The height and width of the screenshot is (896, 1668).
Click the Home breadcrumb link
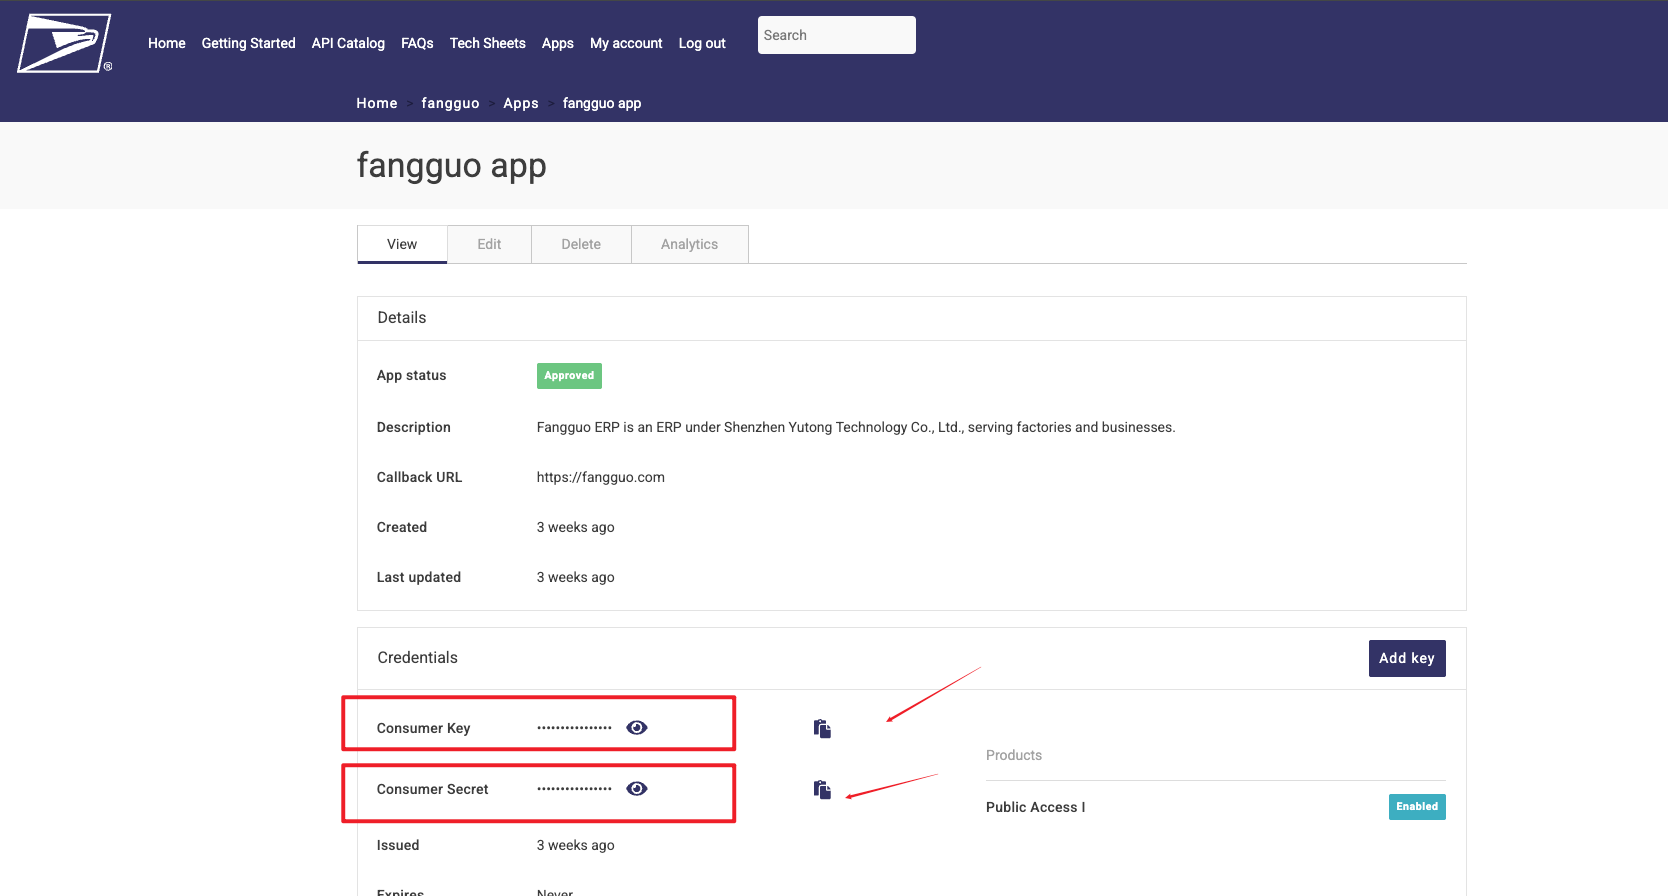377,103
